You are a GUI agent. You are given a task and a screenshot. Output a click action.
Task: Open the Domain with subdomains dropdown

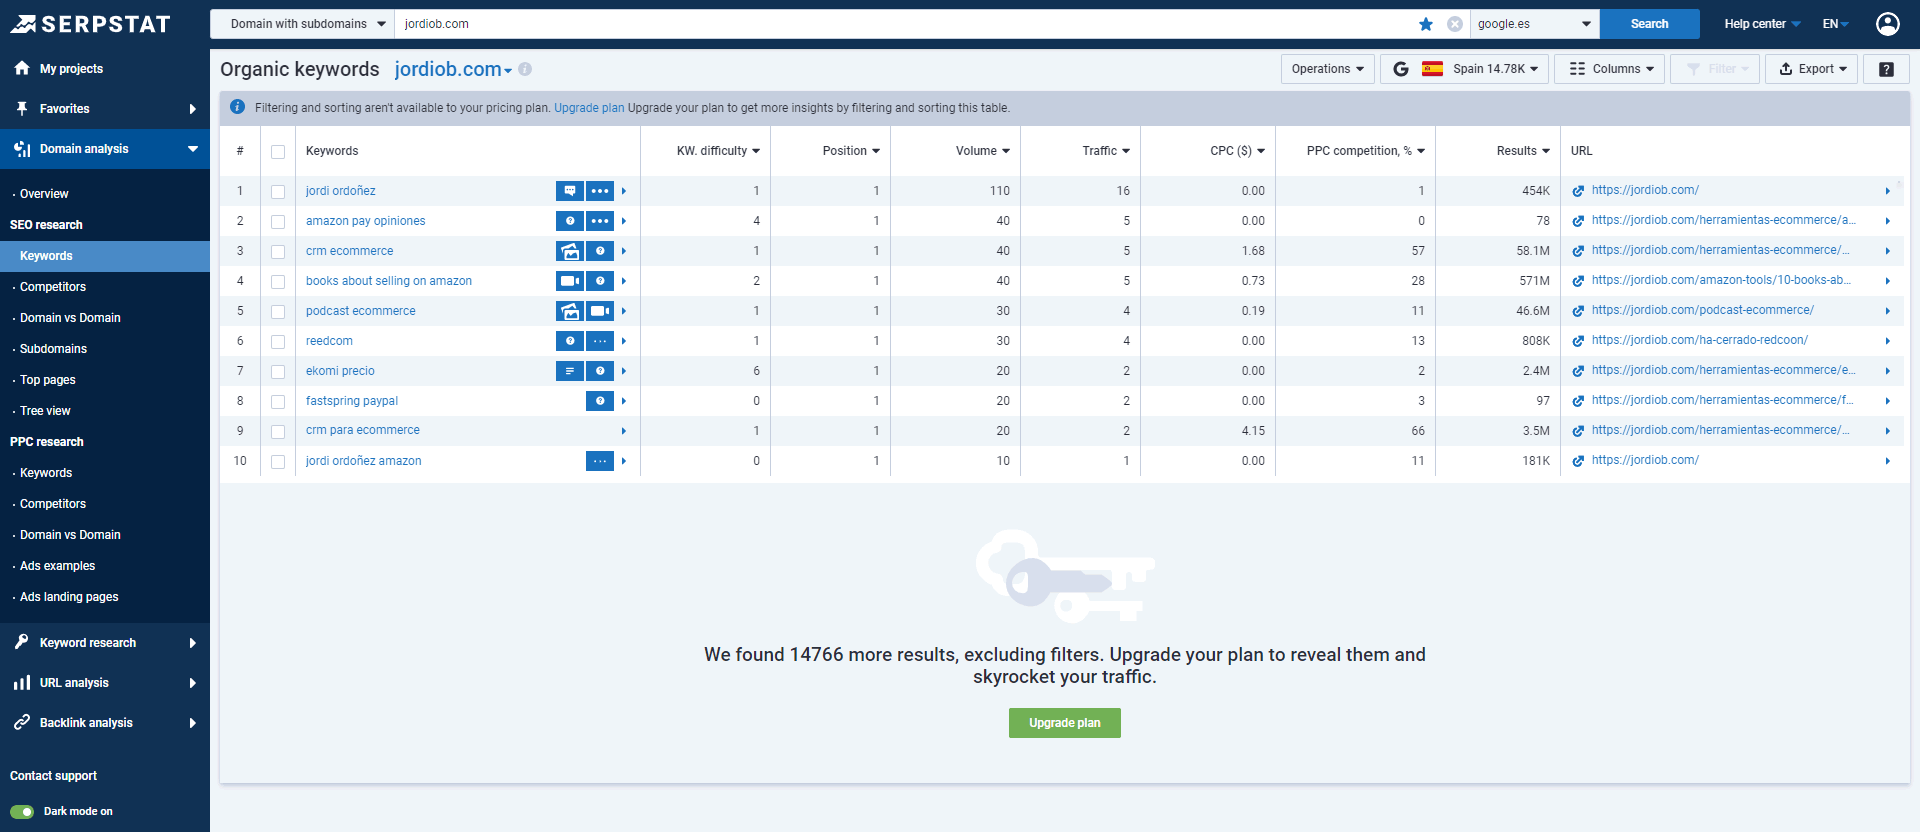point(302,24)
